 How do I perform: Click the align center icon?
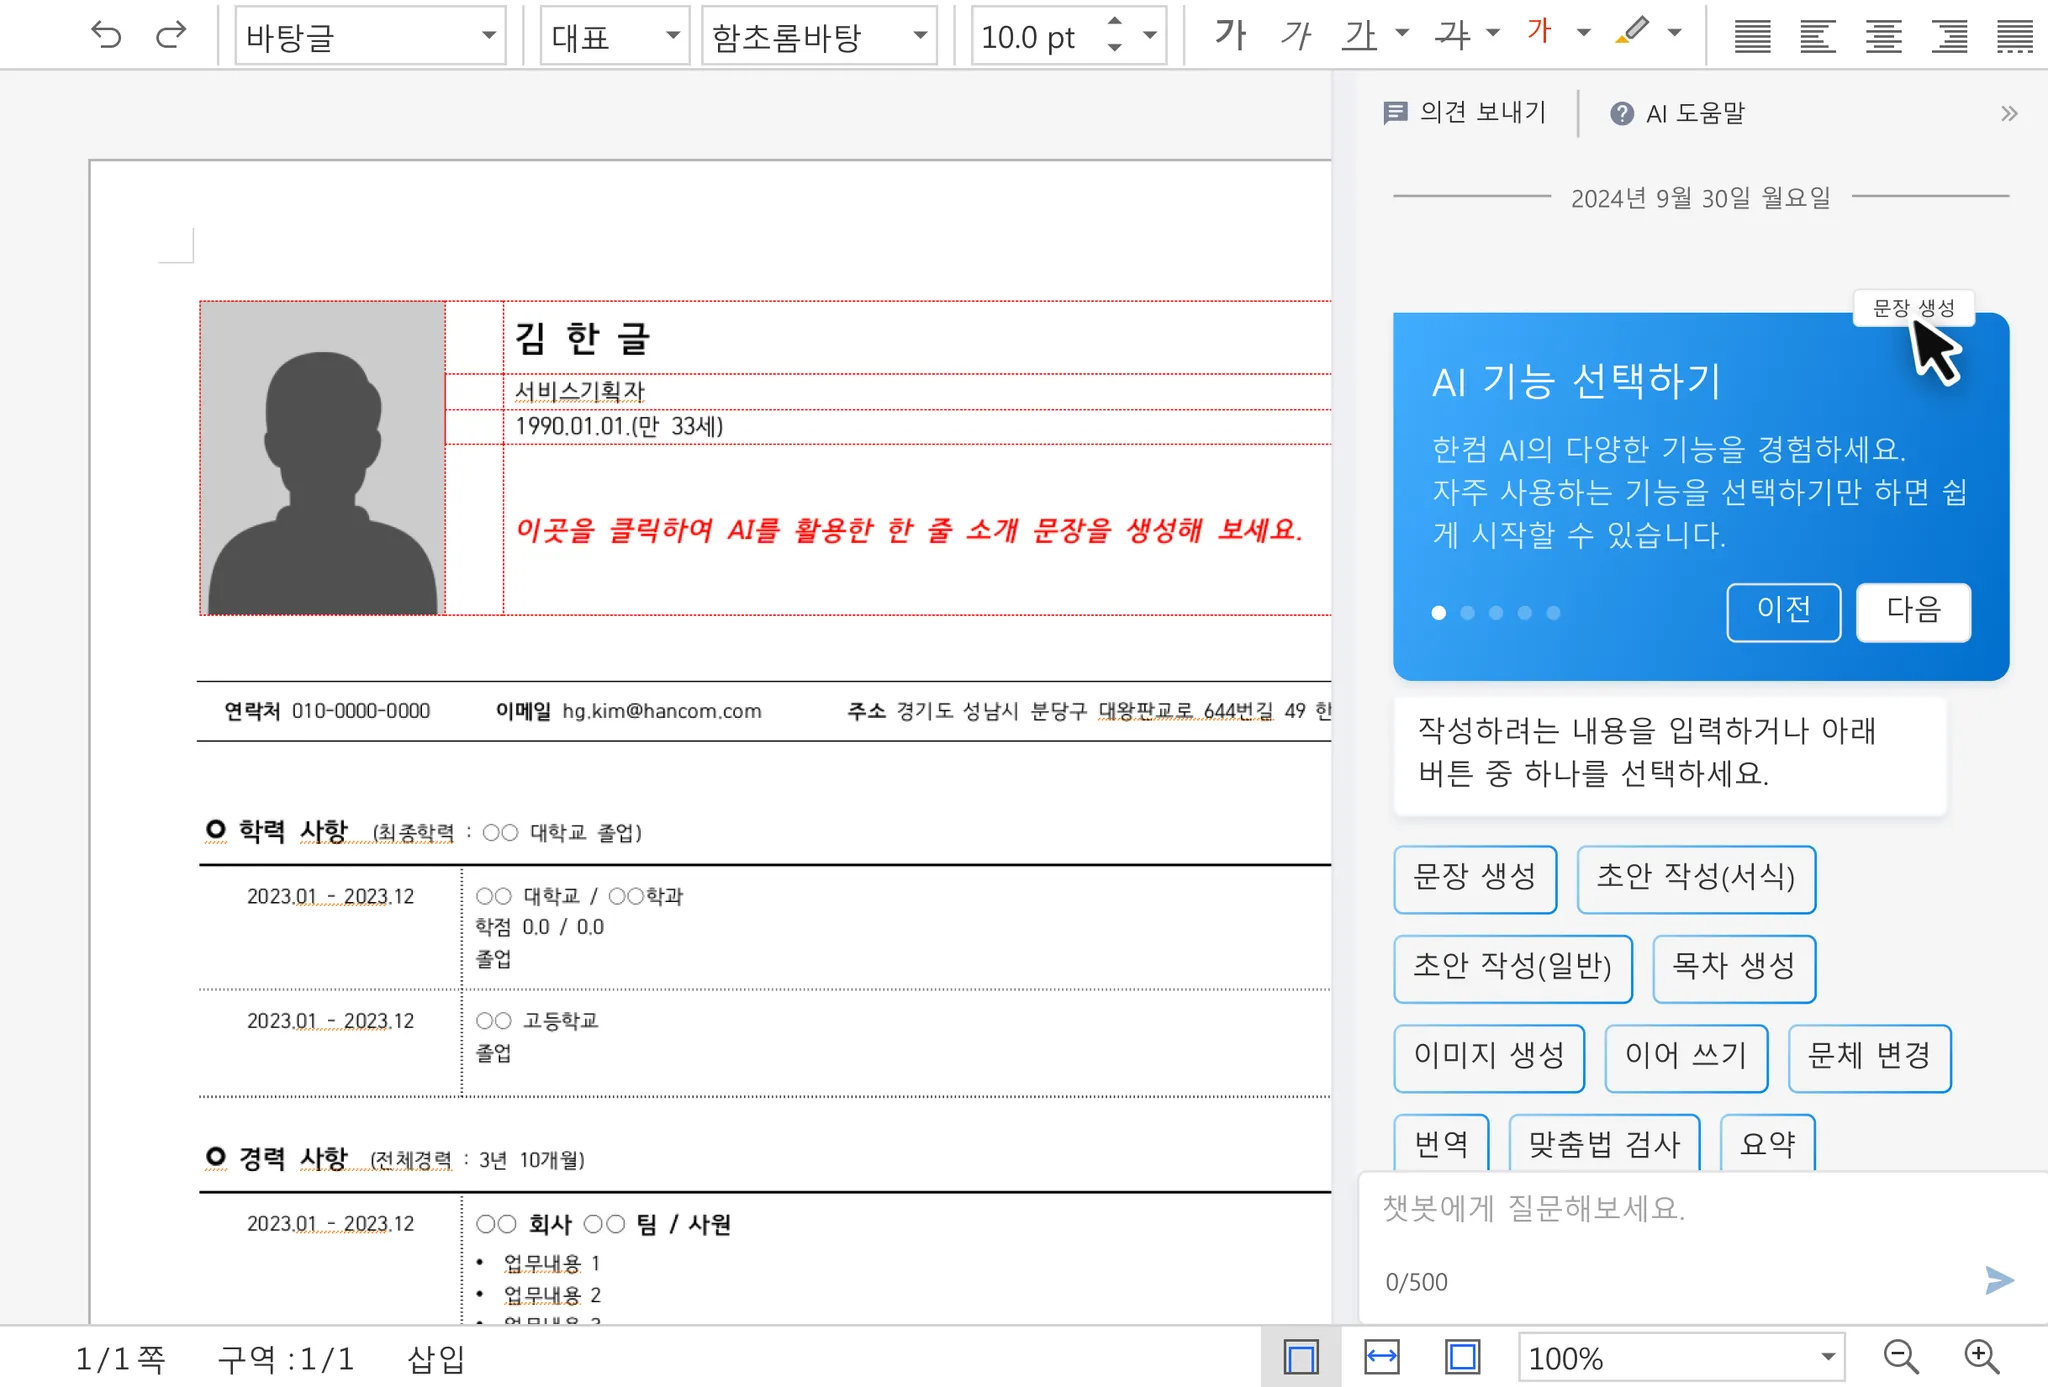tap(1883, 36)
